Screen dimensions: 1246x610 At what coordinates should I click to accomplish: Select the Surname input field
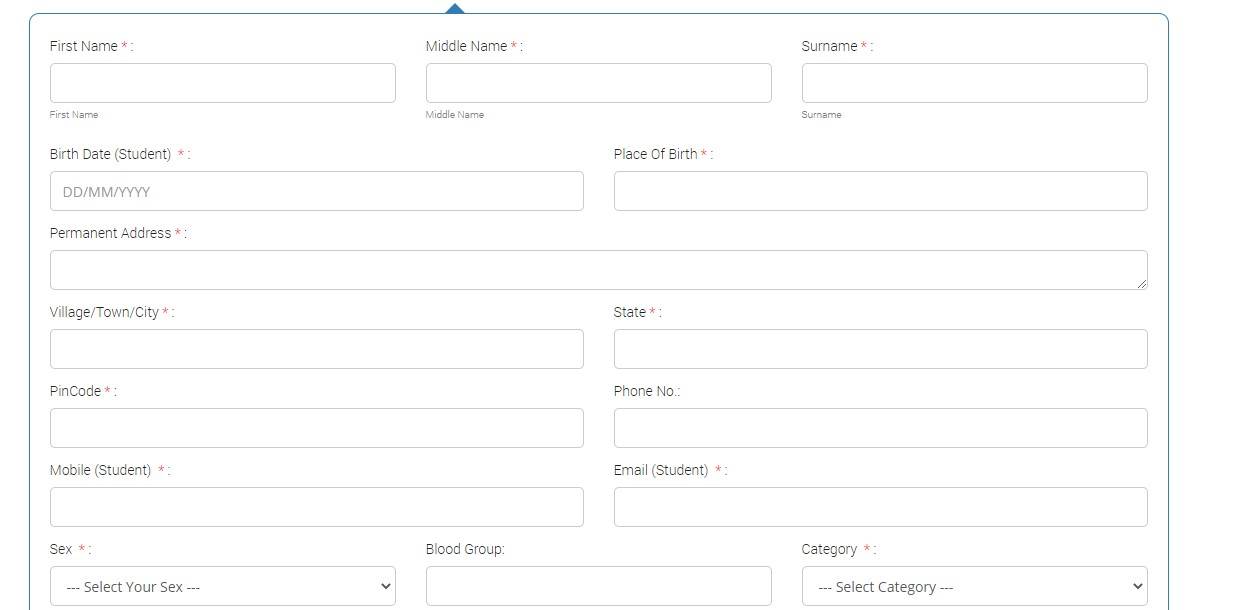tap(974, 83)
